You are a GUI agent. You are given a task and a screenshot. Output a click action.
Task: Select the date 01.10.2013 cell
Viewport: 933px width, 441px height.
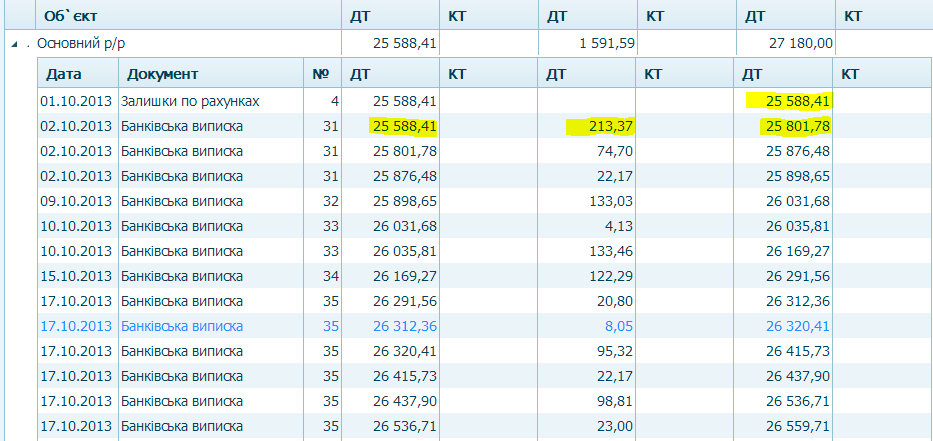click(x=76, y=101)
